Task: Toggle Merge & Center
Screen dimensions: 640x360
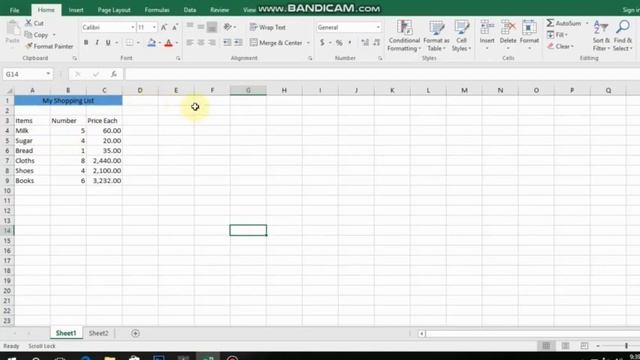Action: 276,42
